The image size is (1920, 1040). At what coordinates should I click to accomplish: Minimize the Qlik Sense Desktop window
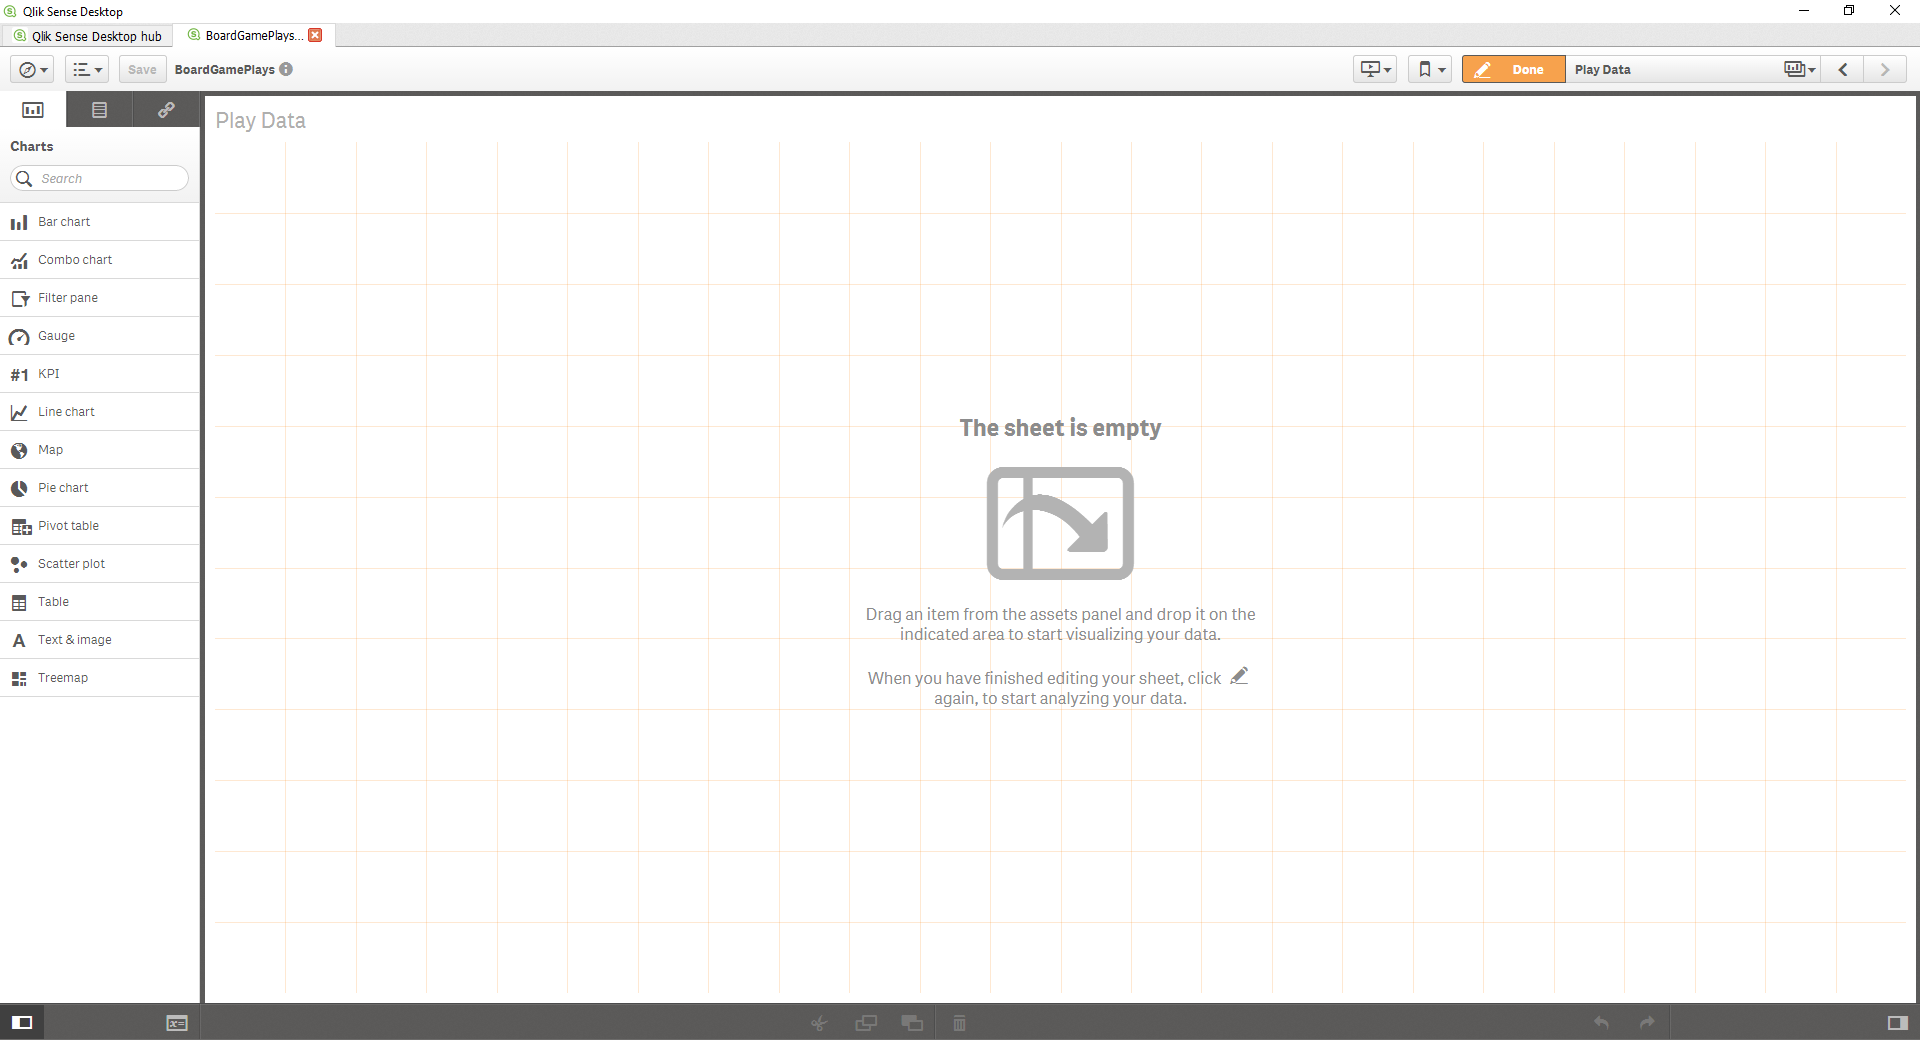tap(1804, 11)
